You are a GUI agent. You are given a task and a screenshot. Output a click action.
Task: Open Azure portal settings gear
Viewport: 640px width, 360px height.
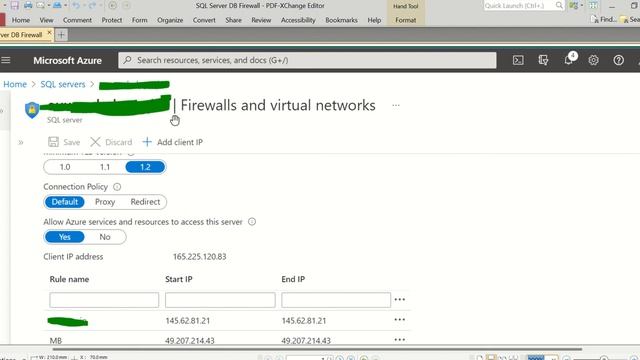[x=593, y=60]
